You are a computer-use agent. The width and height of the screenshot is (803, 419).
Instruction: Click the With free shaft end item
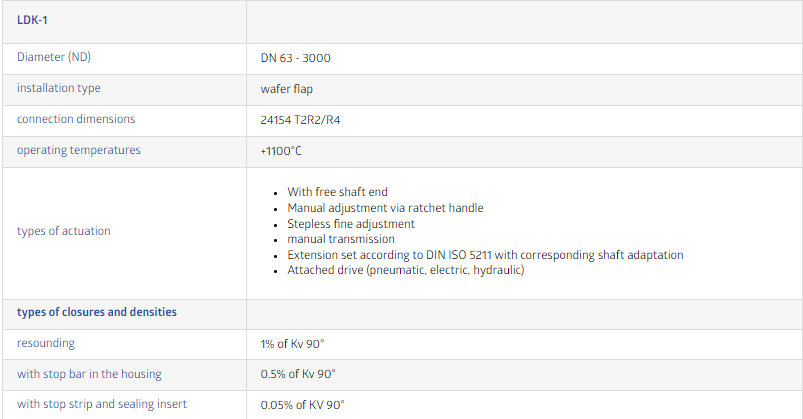tap(337, 192)
